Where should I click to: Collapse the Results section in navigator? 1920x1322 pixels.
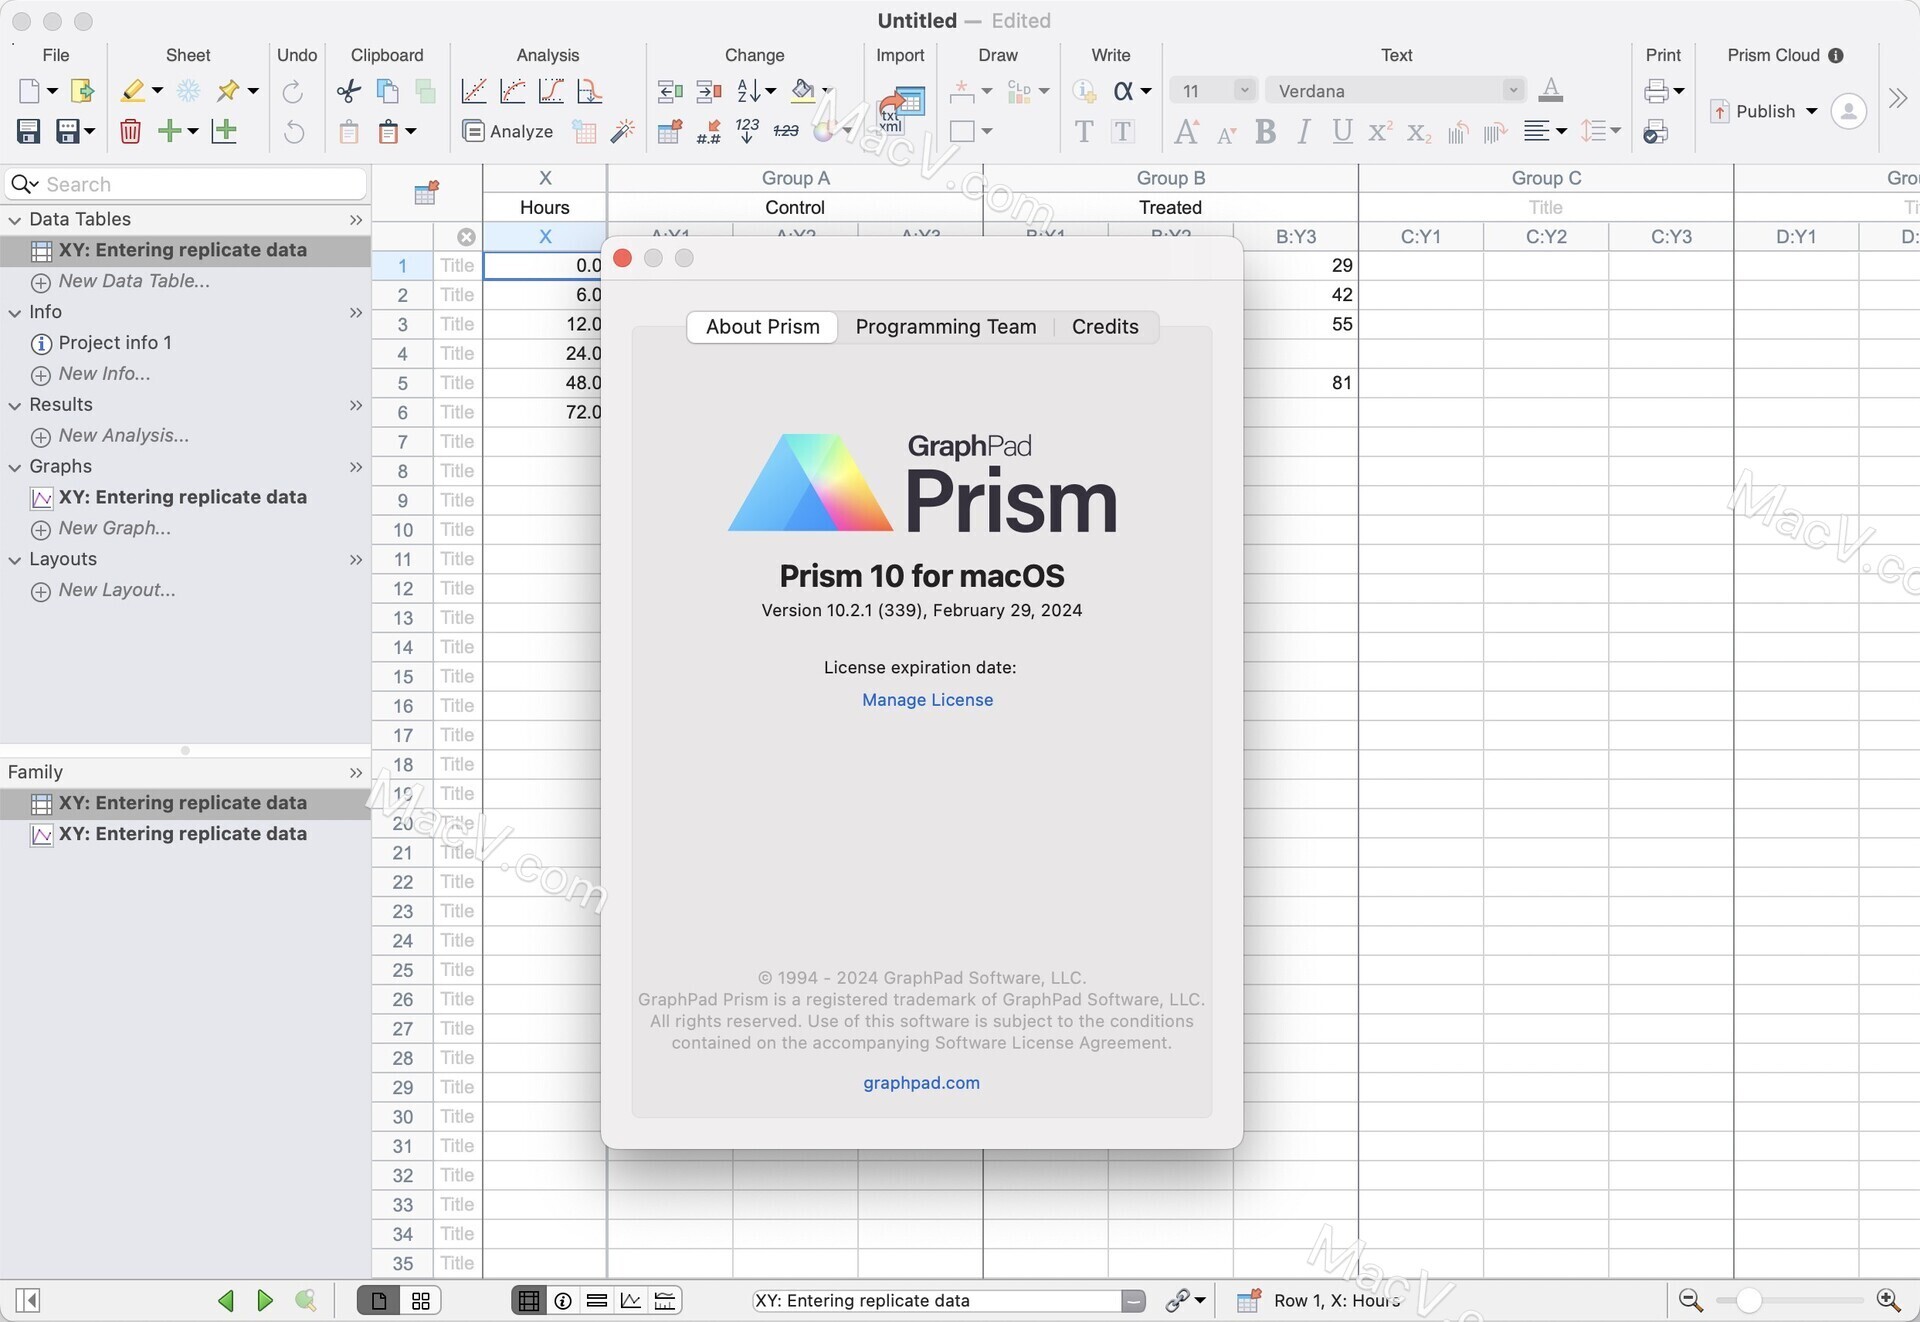coord(15,405)
